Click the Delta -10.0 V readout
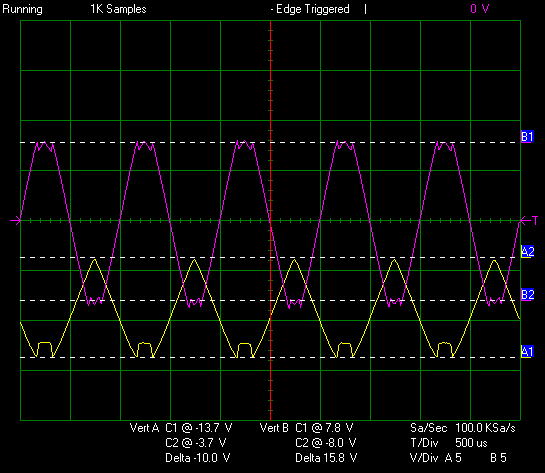This screenshot has height=473, width=545. [x=197, y=458]
